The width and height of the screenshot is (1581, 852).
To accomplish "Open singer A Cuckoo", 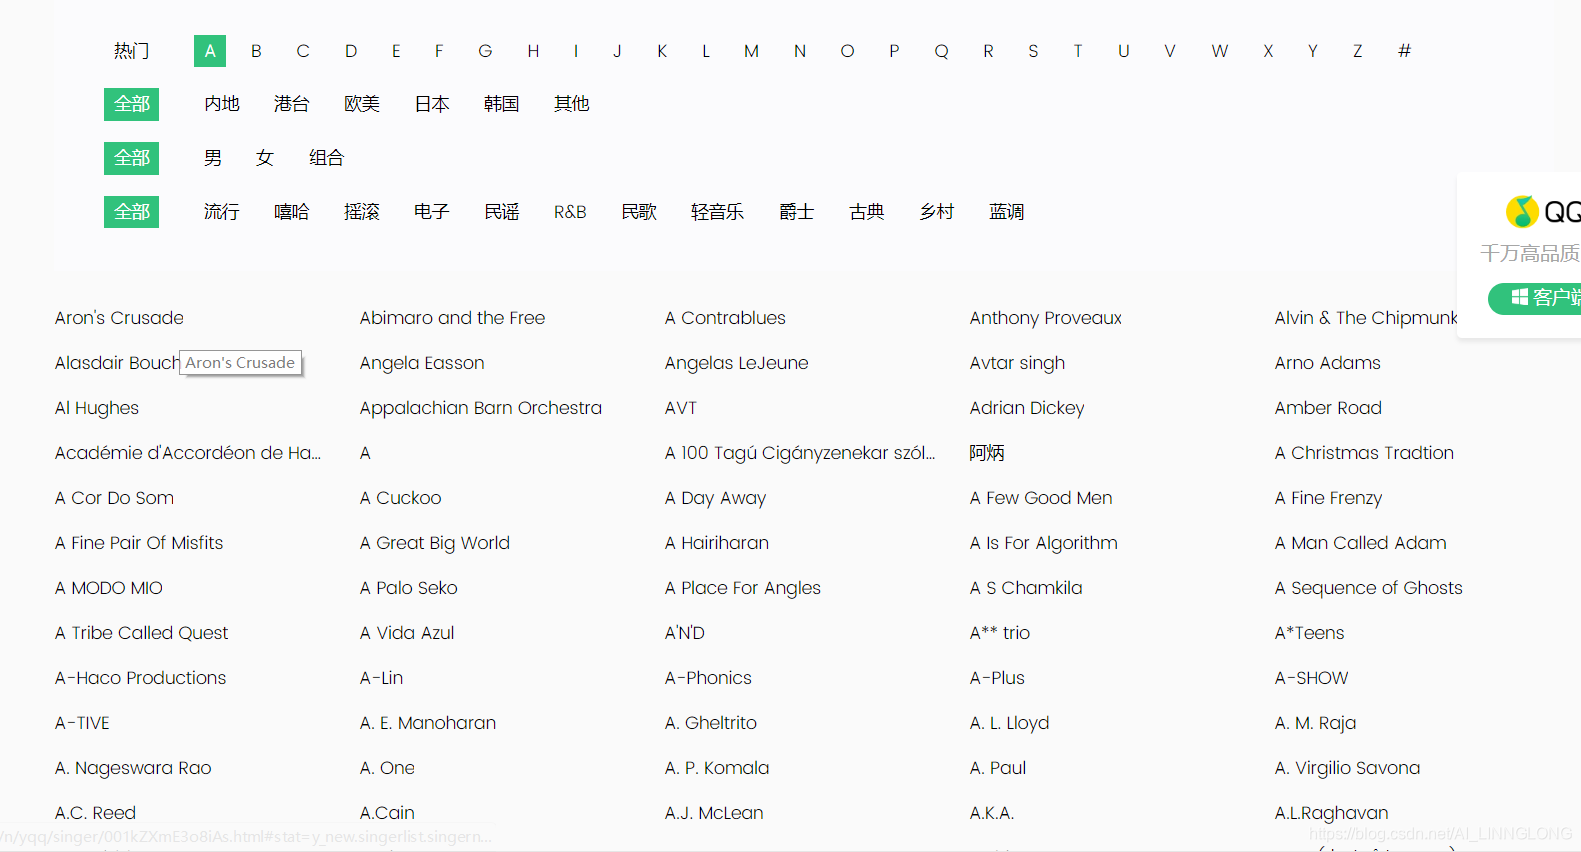I will tap(400, 498).
